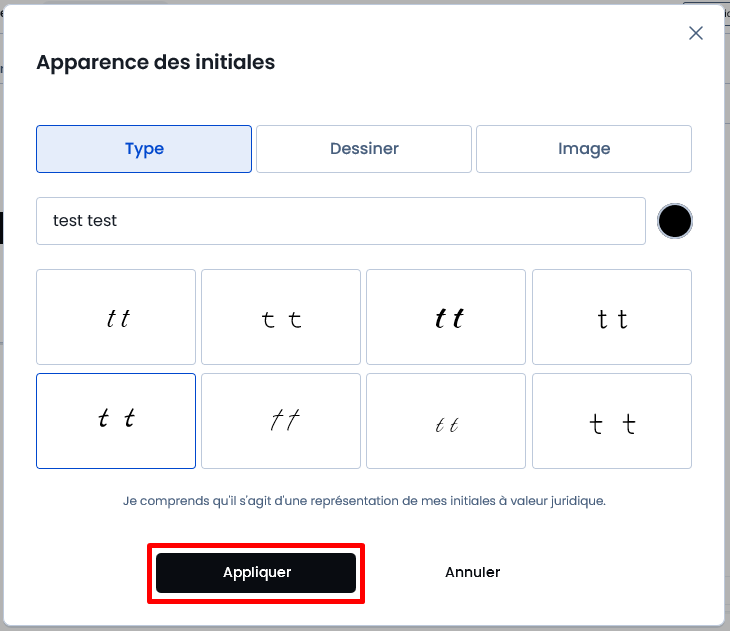This screenshot has width=730, height=631.
Task: Open the black ink color picker circle
Action: tap(675, 221)
